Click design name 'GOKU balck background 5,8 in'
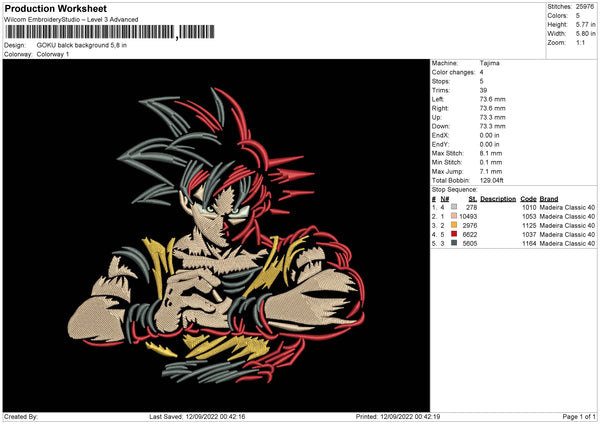 tap(82, 45)
